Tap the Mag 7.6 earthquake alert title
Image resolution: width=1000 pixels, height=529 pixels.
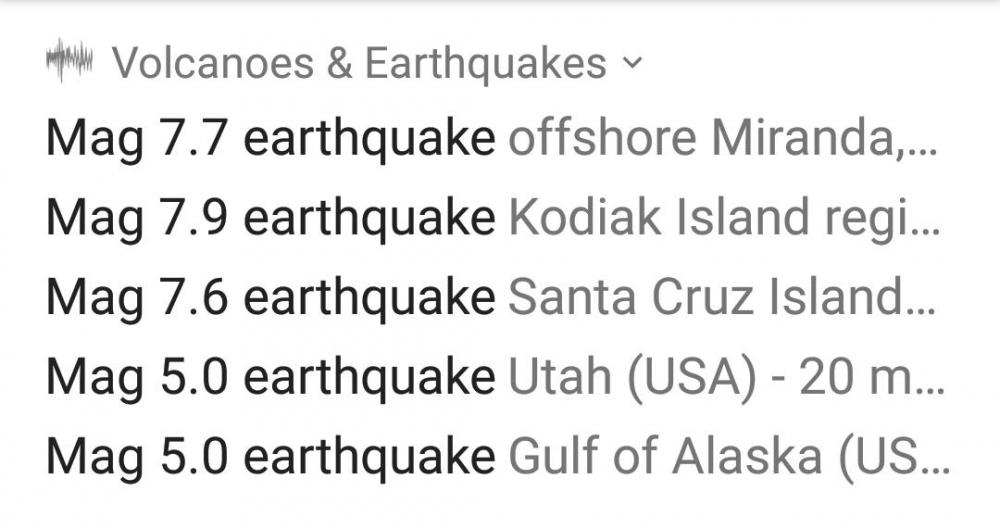[x=270, y=297]
